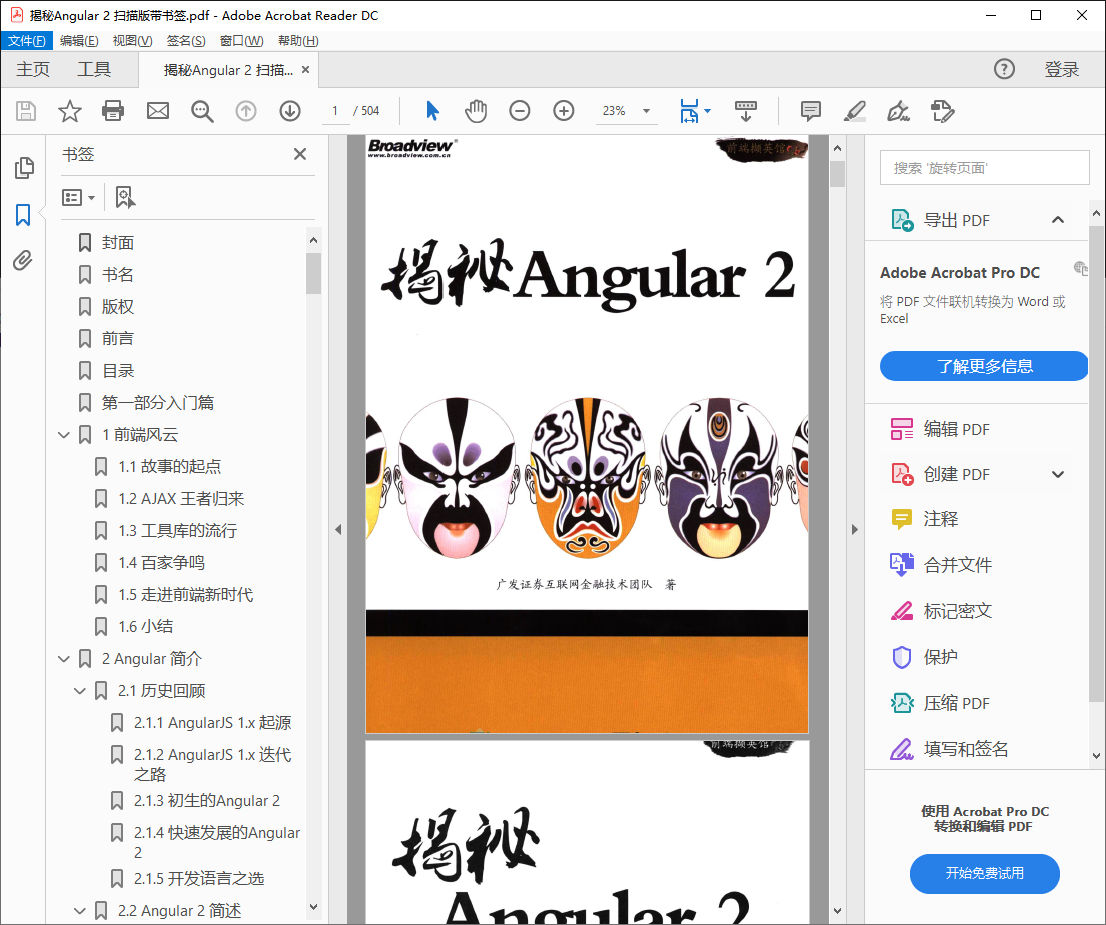The height and width of the screenshot is (925, 1106).
Task: Open the 文件 menu
Action: 27,41
